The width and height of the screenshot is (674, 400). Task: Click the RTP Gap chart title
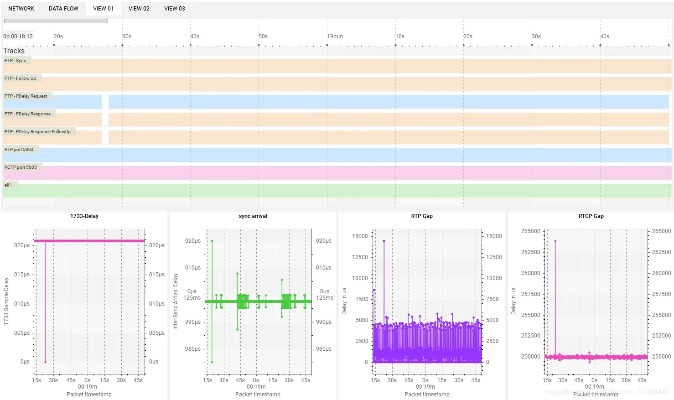[x=421, y=214]
